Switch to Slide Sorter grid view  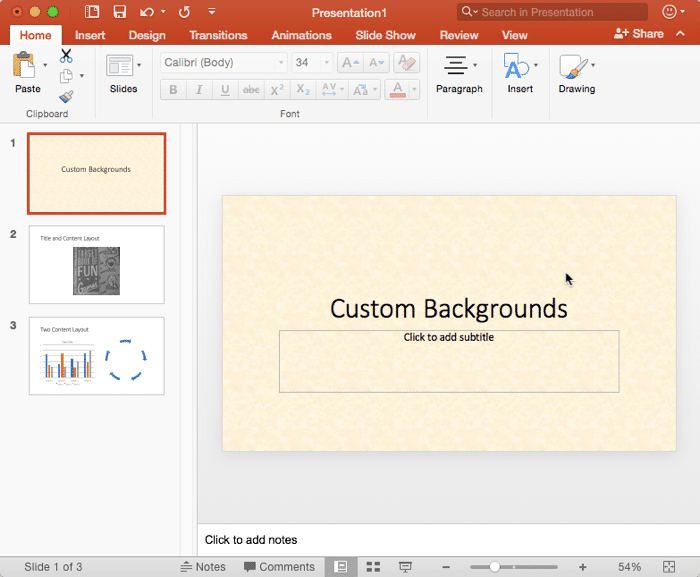(373, 567)
